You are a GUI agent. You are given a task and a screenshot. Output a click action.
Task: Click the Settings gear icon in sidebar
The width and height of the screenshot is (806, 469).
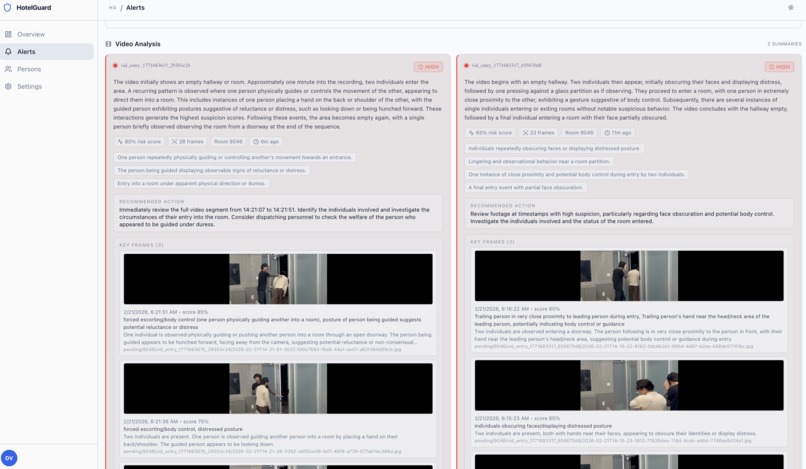(8, 86)
